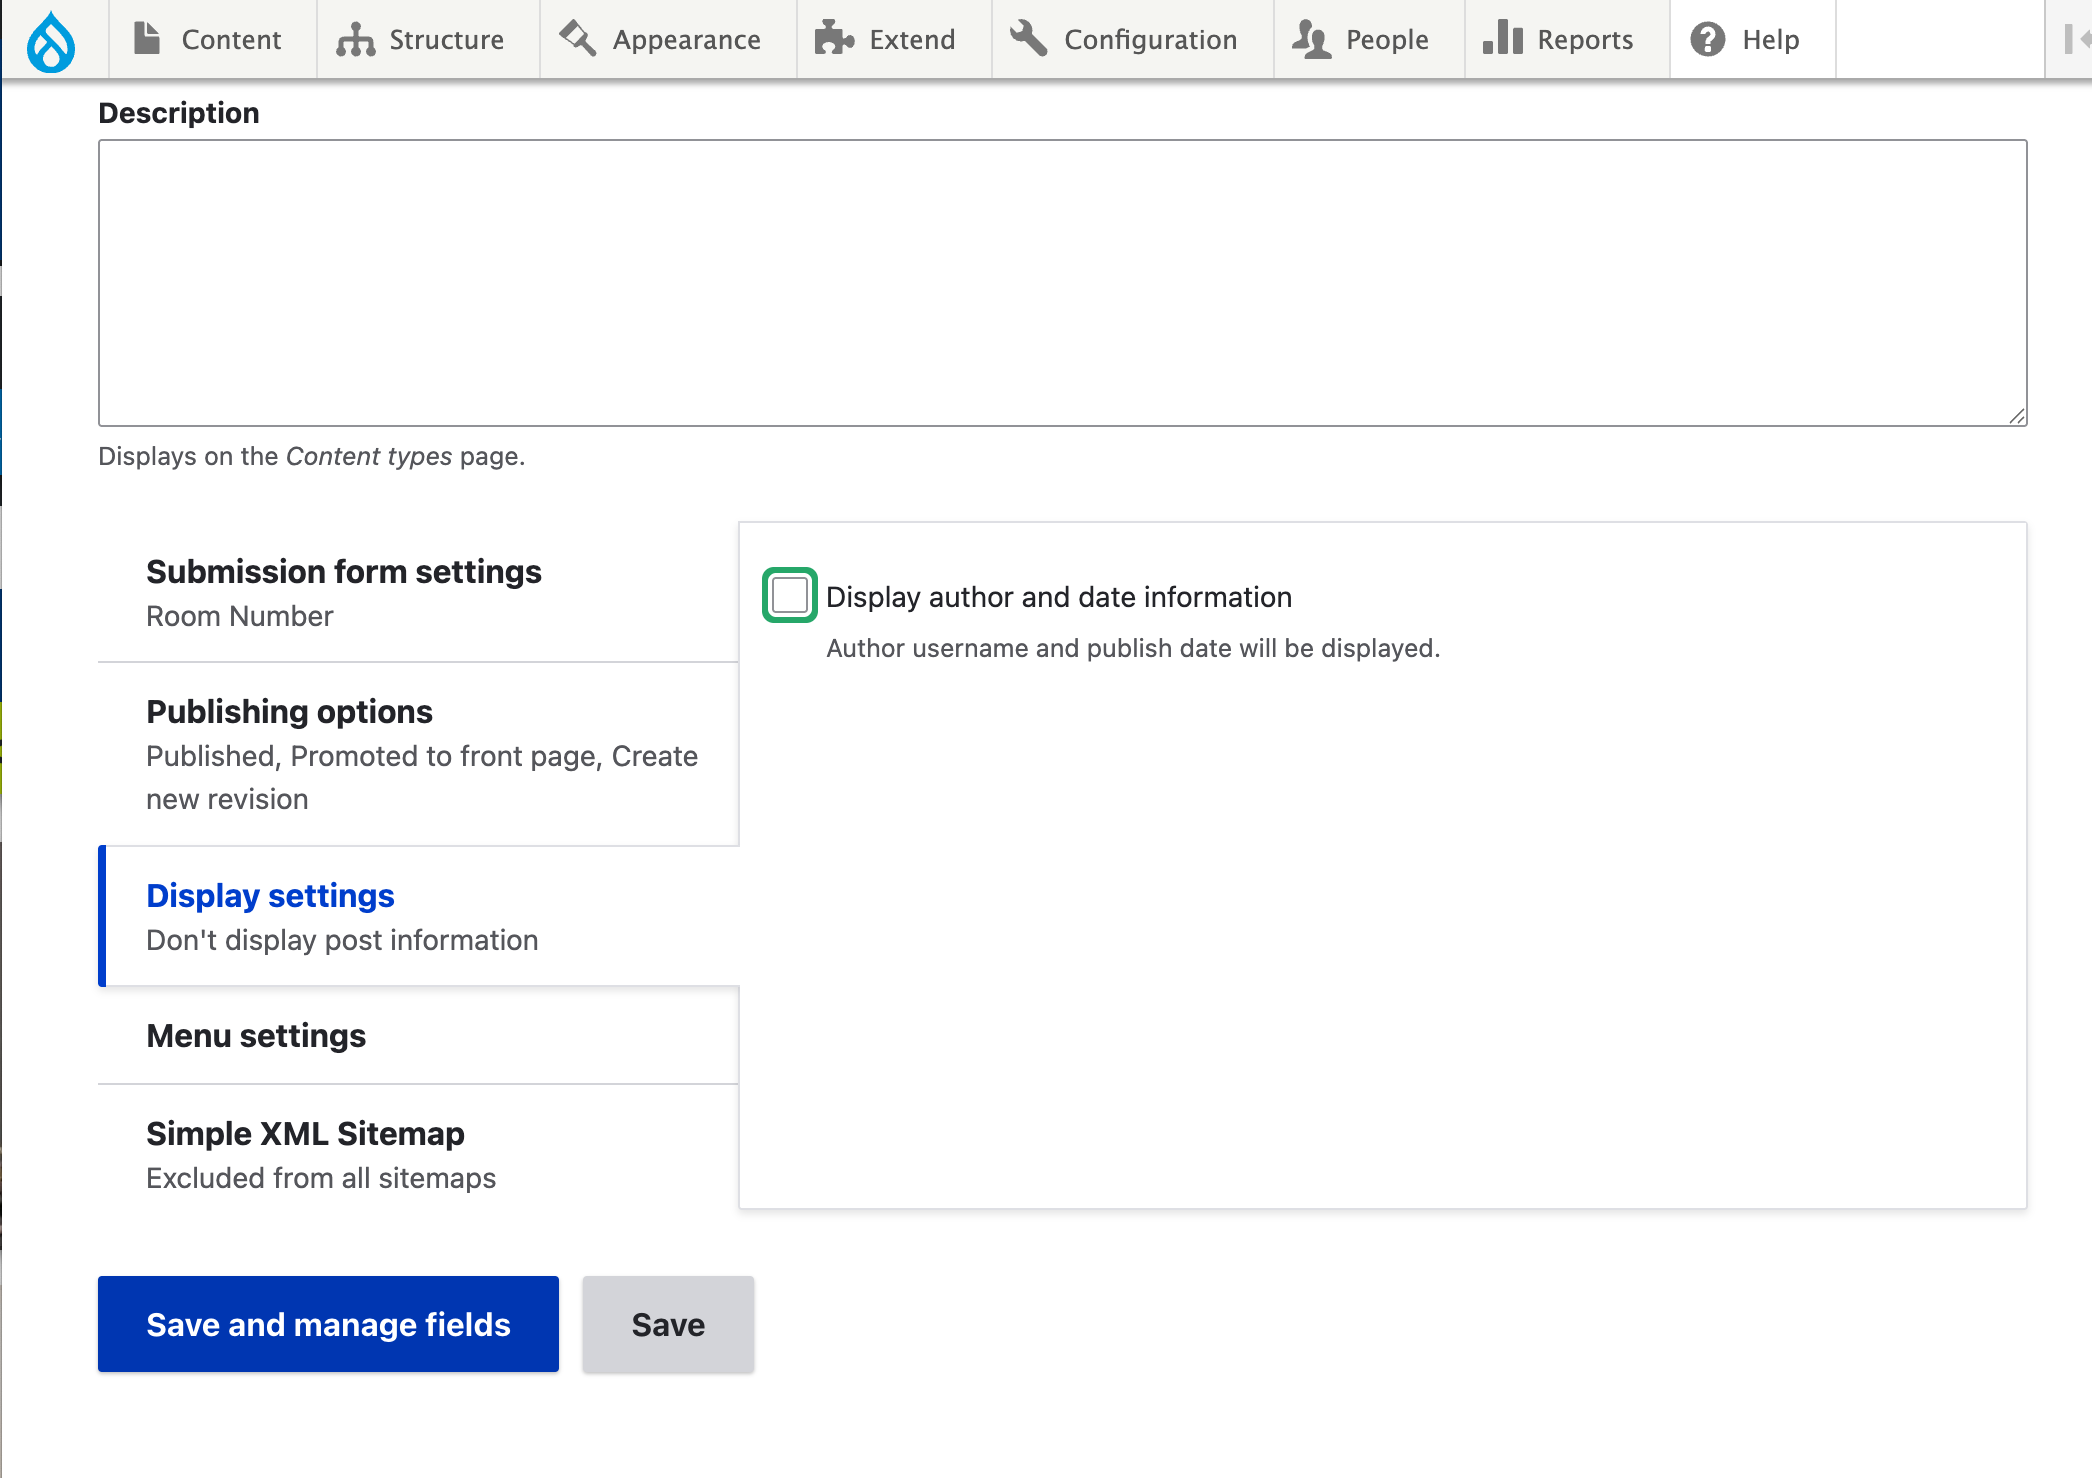Viewport: 2092px width, 1478px height.
Task: Click 'Room Number' summary text
Action: [x=239, y=616]
